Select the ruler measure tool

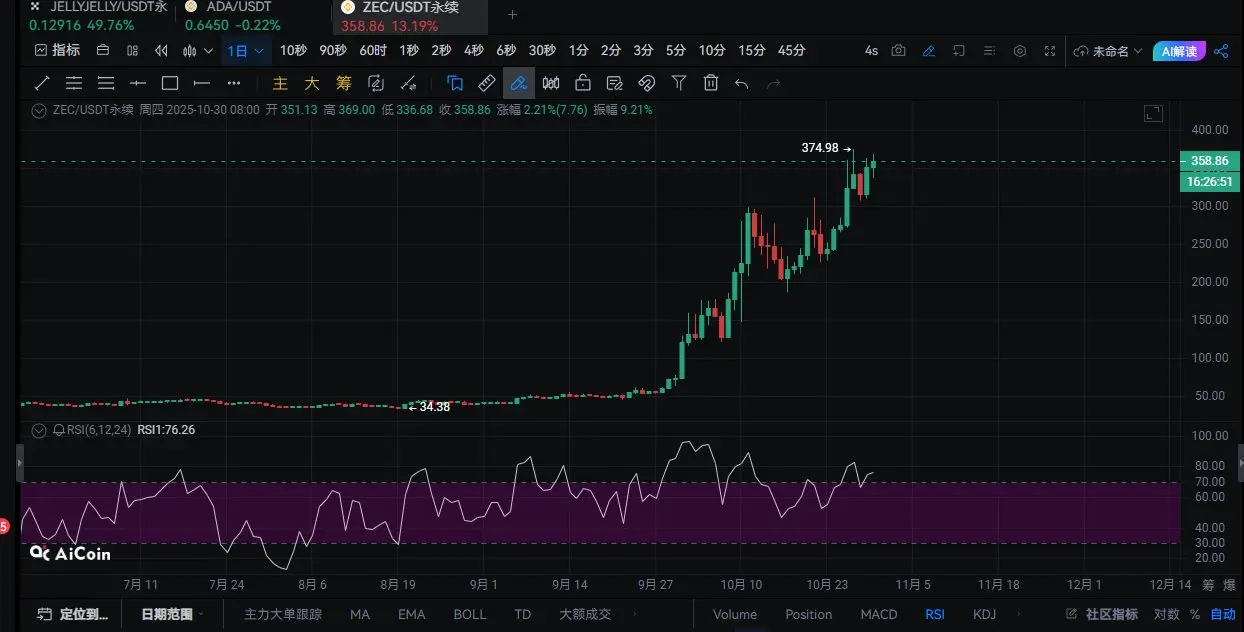point(487,83)
